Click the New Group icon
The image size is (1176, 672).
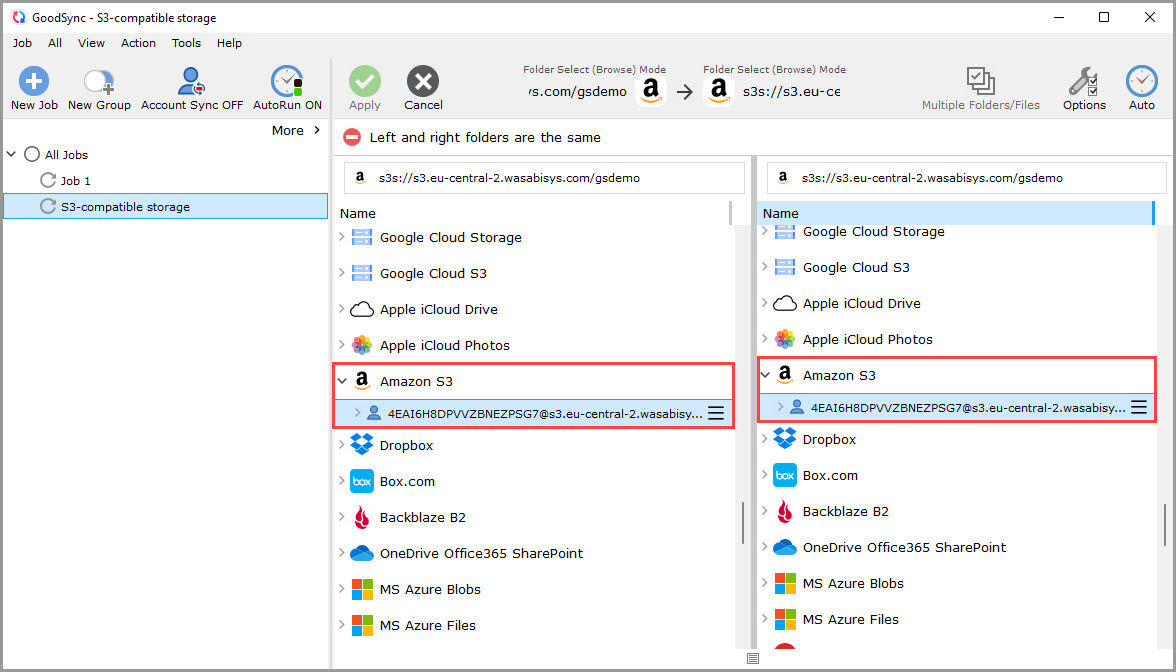[x=99, y=81]
